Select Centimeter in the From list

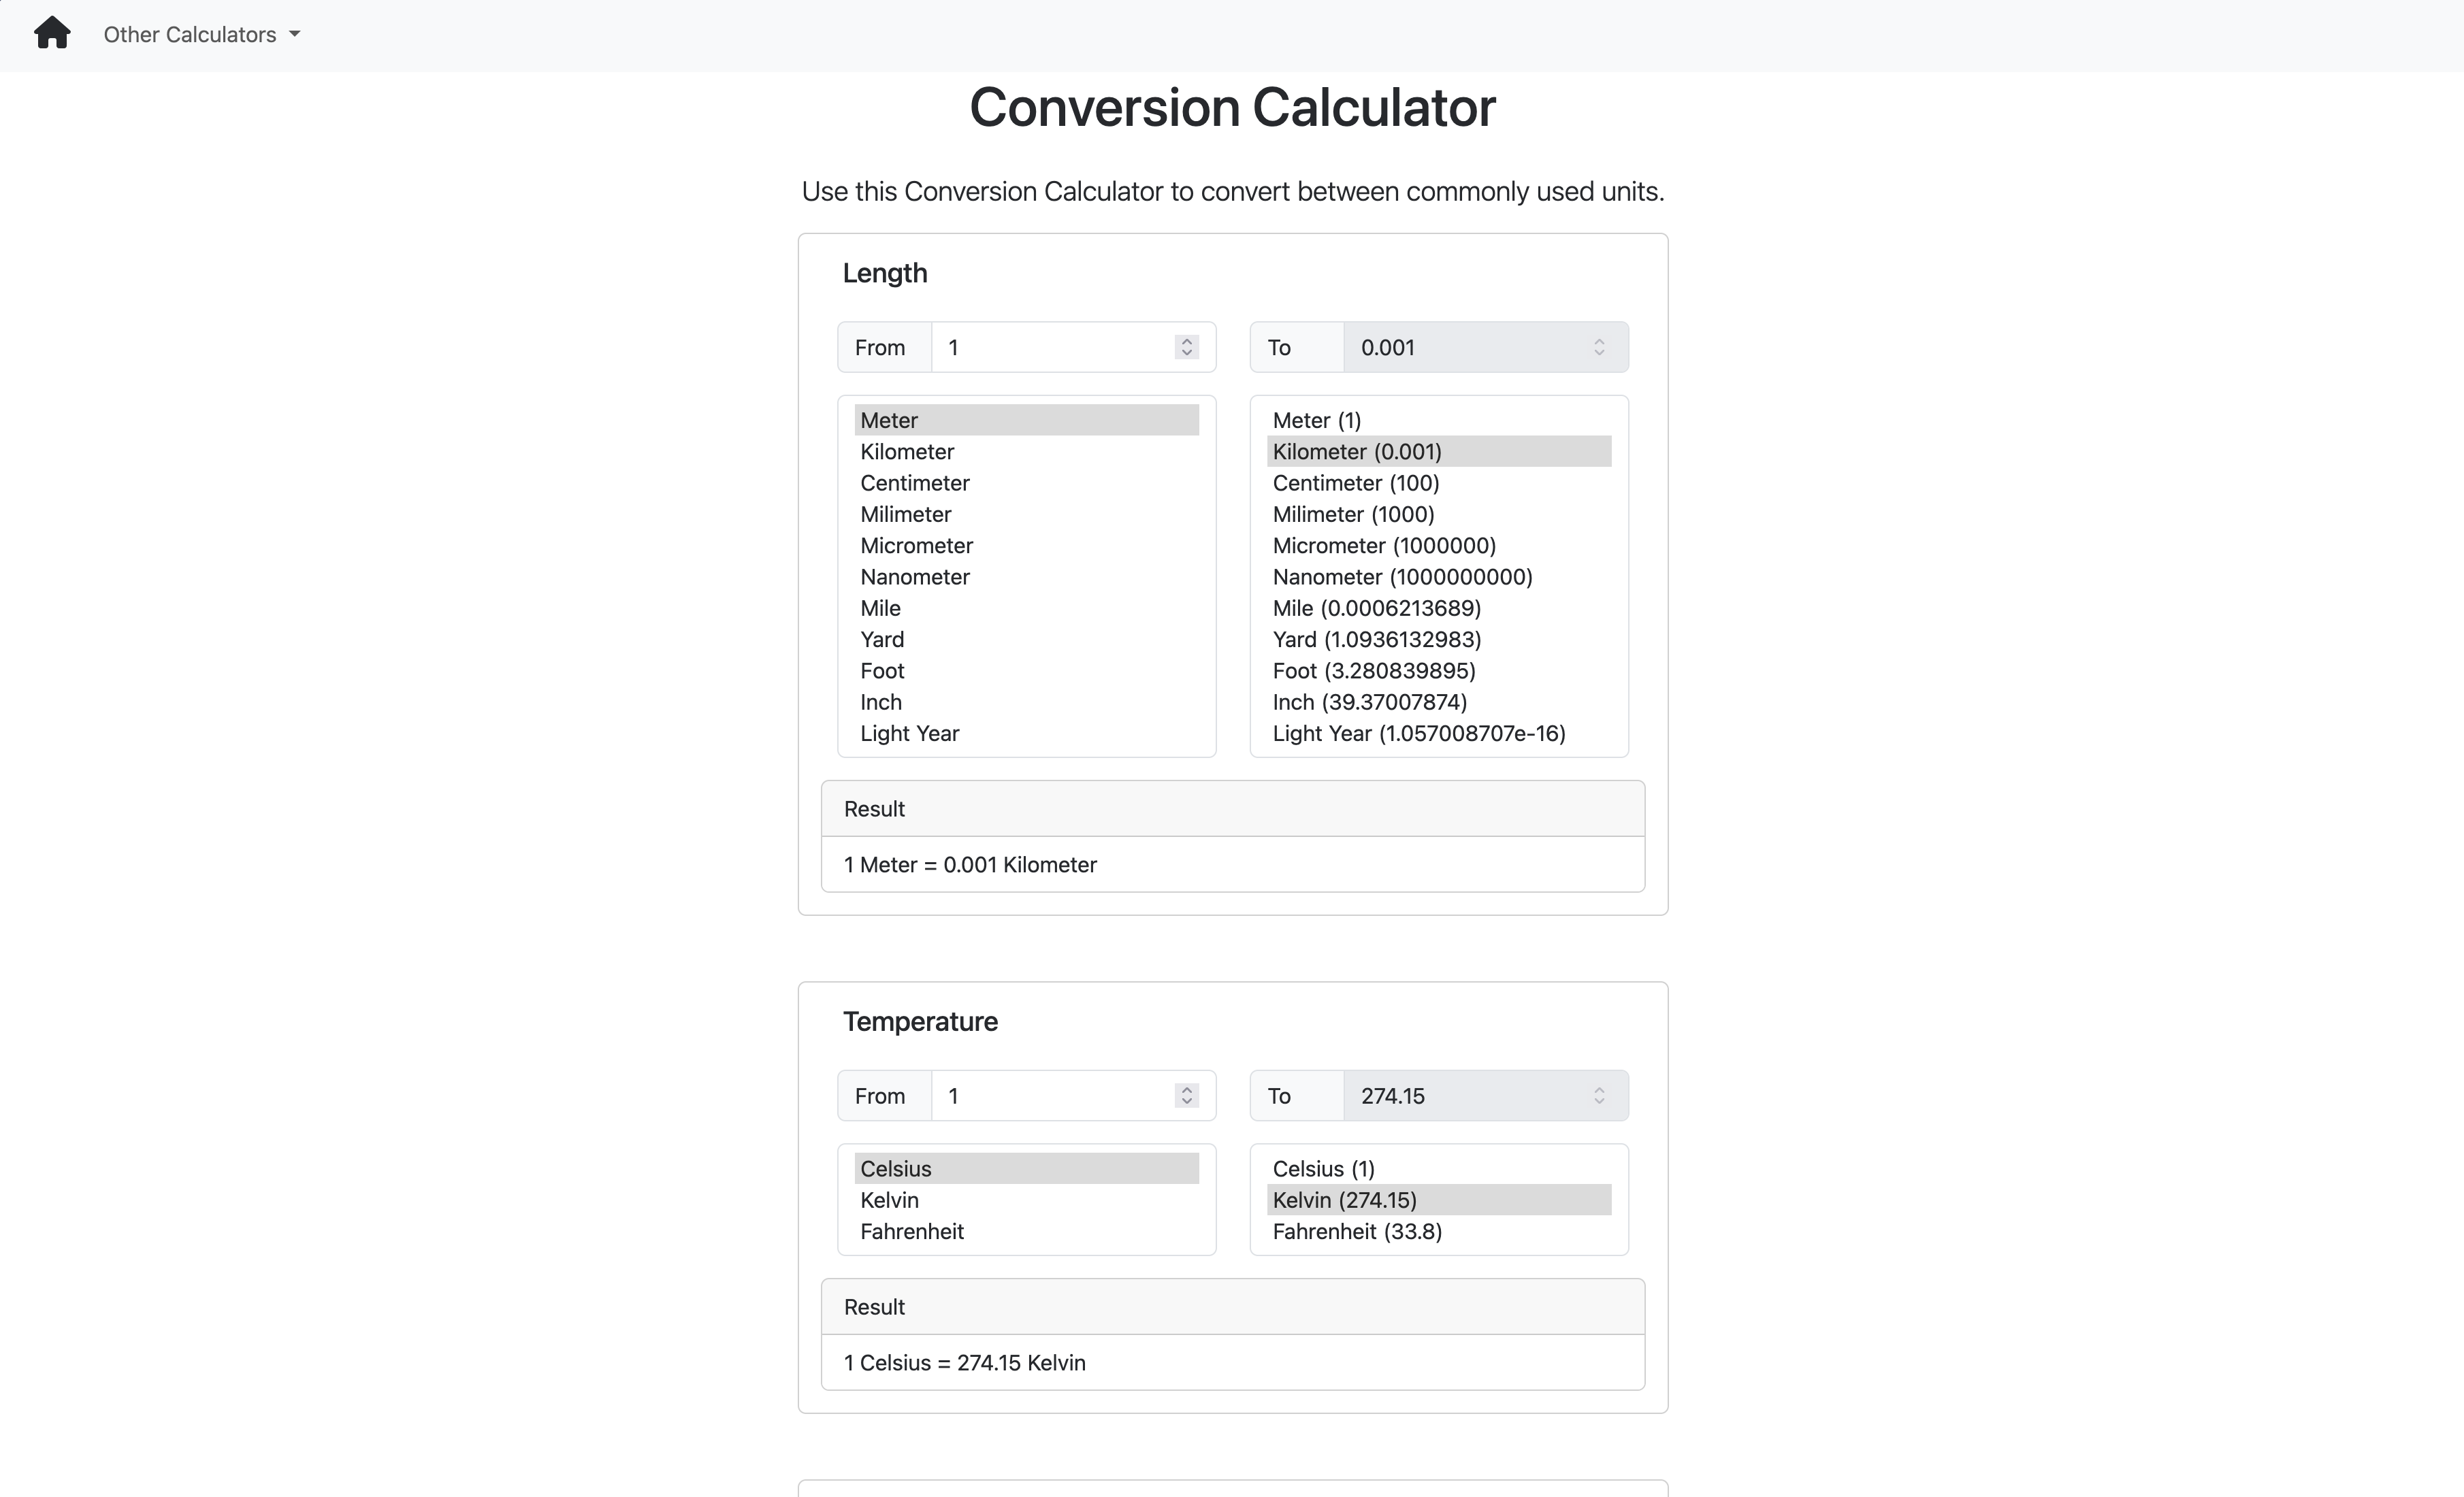(x=1026, y=483)
